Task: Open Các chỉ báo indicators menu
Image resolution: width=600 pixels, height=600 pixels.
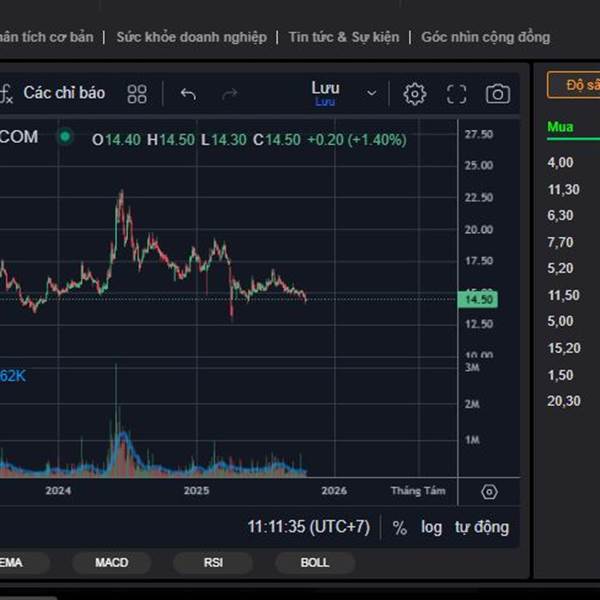Action: (64, 93)
